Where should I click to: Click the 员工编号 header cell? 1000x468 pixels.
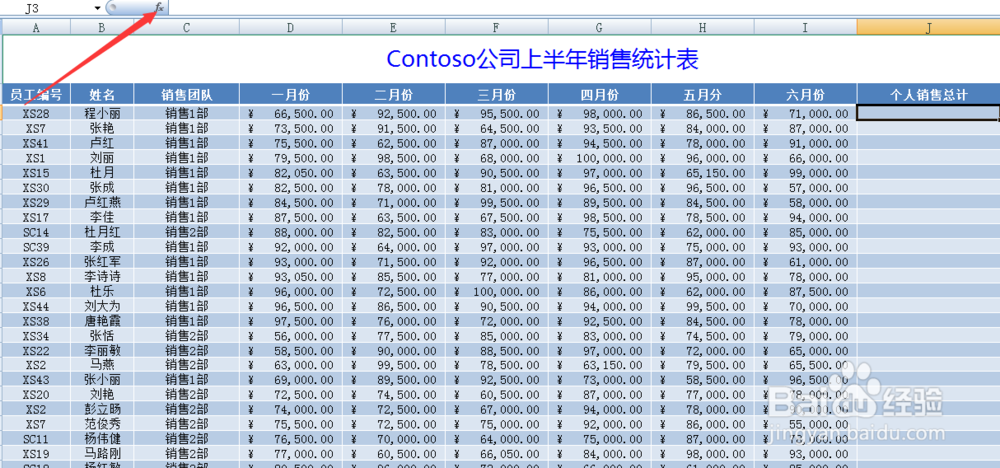tap(36, 94)
